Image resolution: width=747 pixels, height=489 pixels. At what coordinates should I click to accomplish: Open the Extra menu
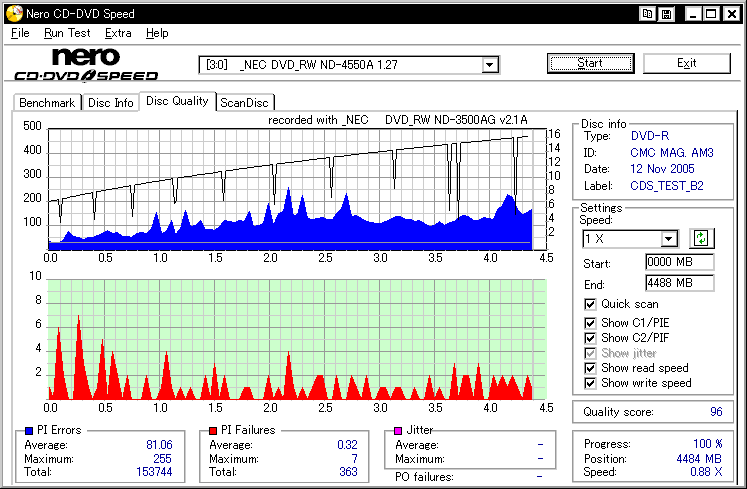point(118,33)
